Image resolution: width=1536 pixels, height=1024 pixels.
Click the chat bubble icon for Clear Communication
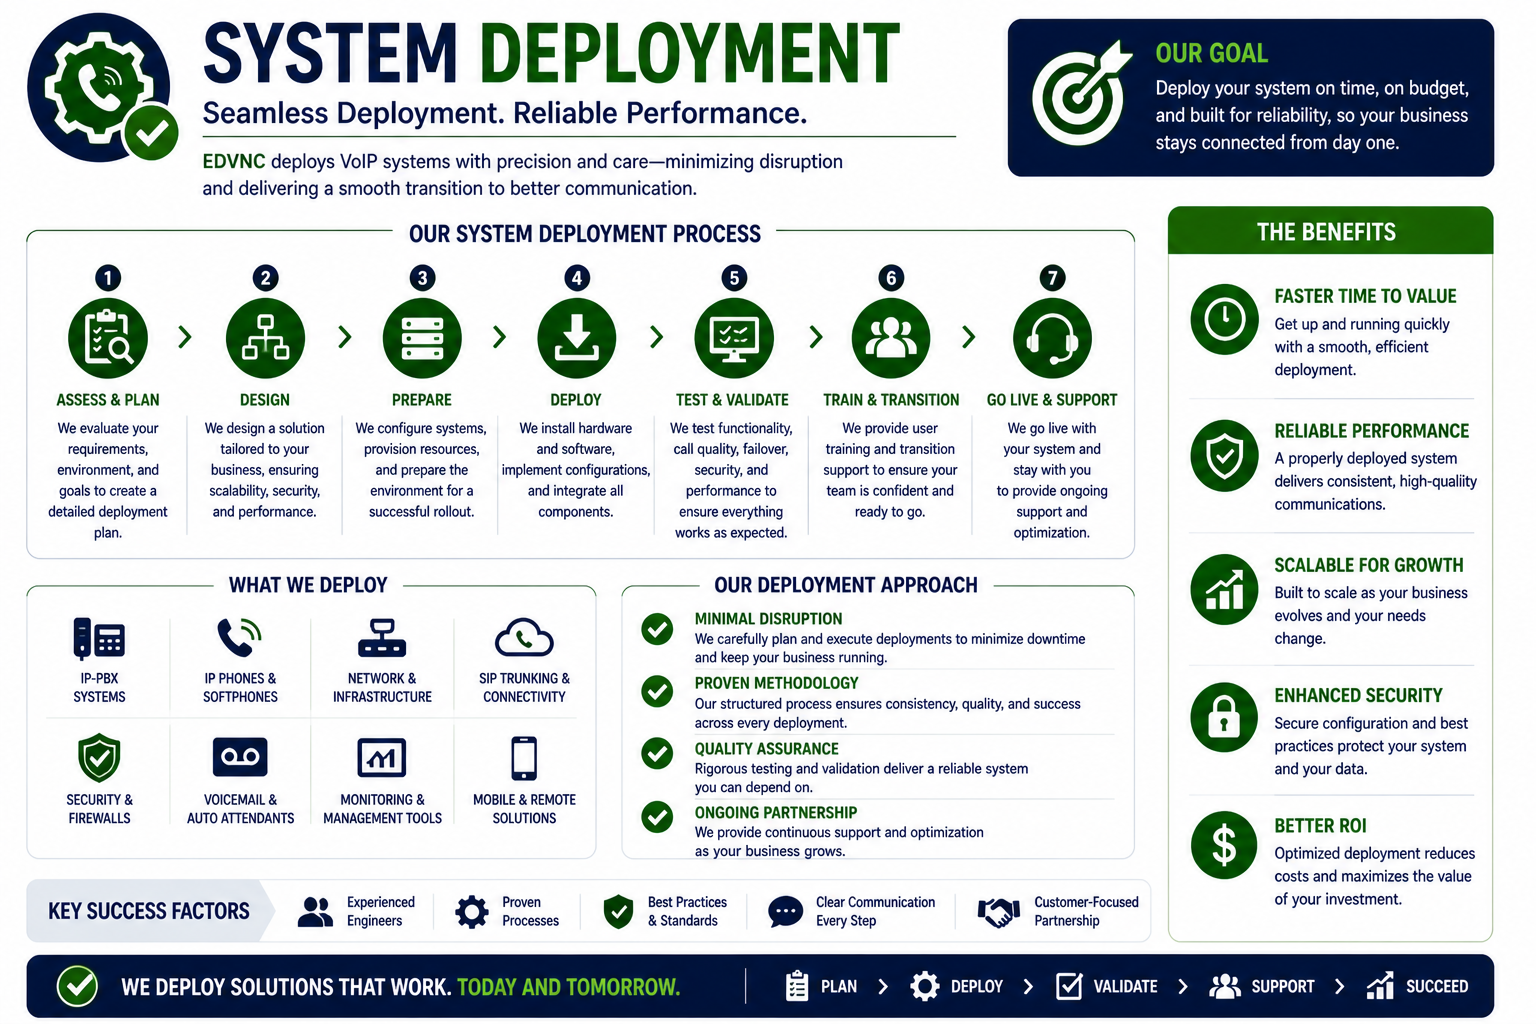[x=785, y=912]
